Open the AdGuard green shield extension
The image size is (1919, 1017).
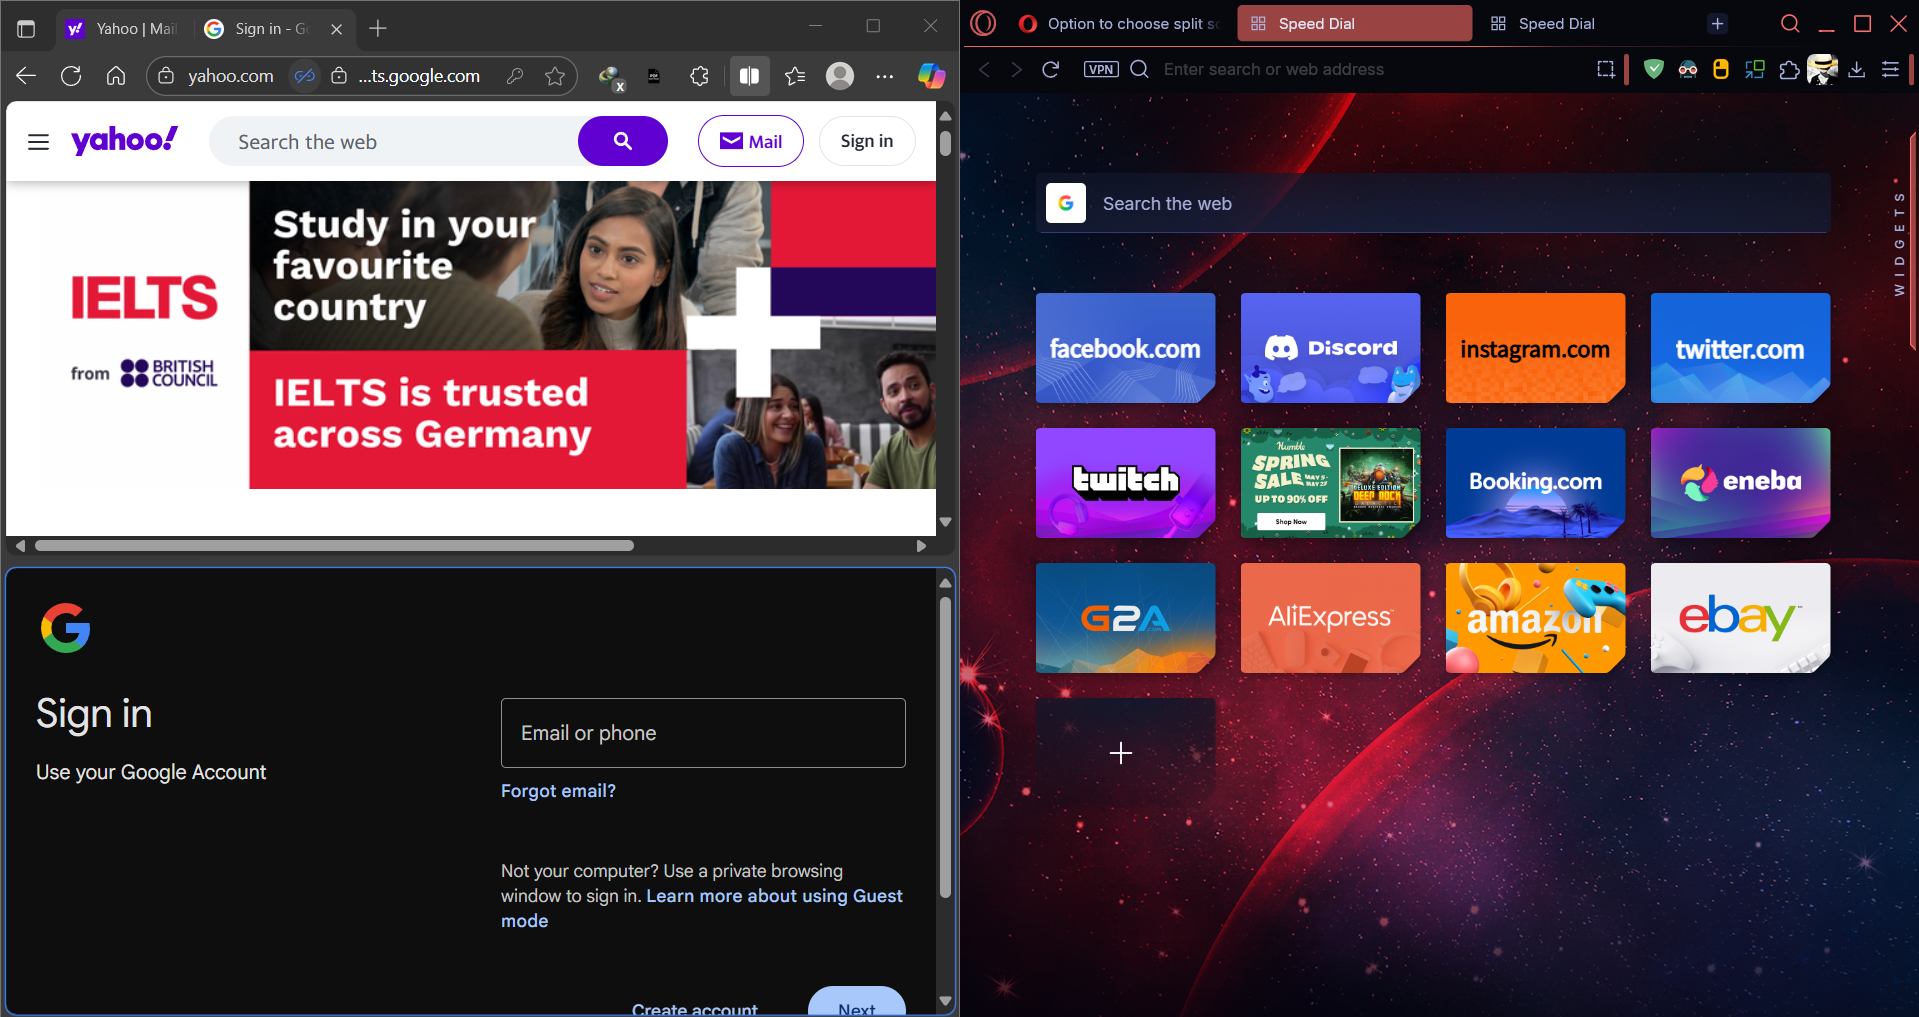(x=1654, y=69)
